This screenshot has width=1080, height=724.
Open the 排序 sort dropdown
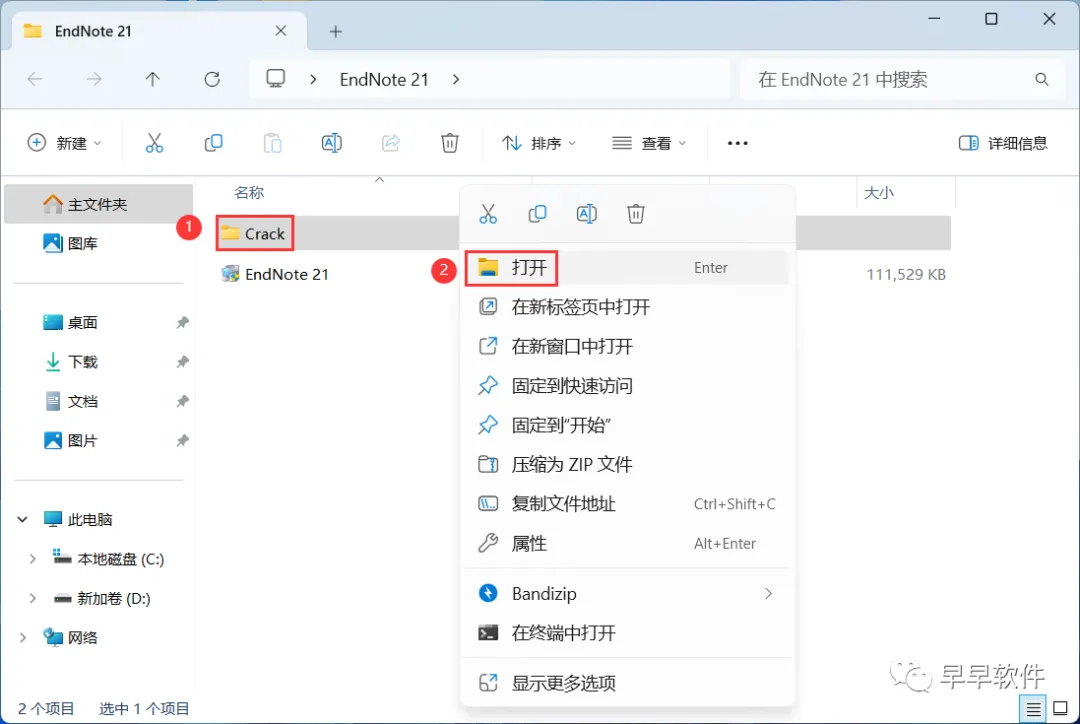[x=539, y=143]
